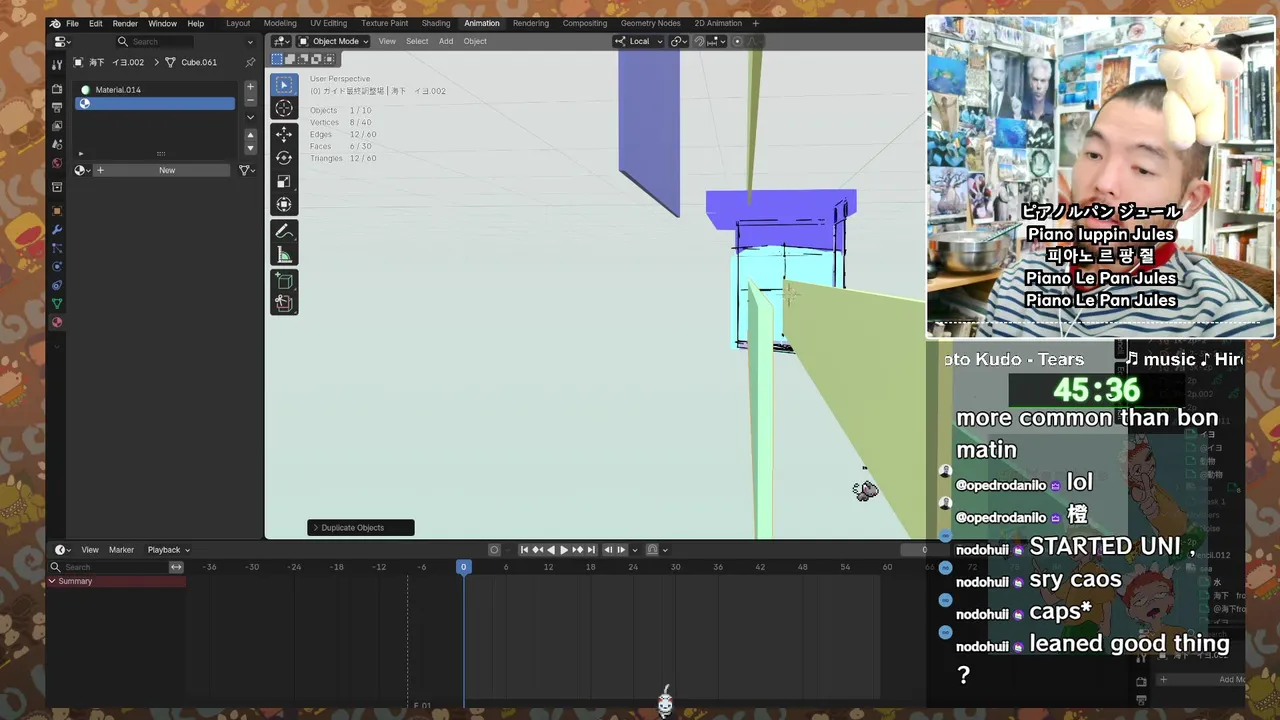Switch to the Modeling workspace tab

[280, 23]
